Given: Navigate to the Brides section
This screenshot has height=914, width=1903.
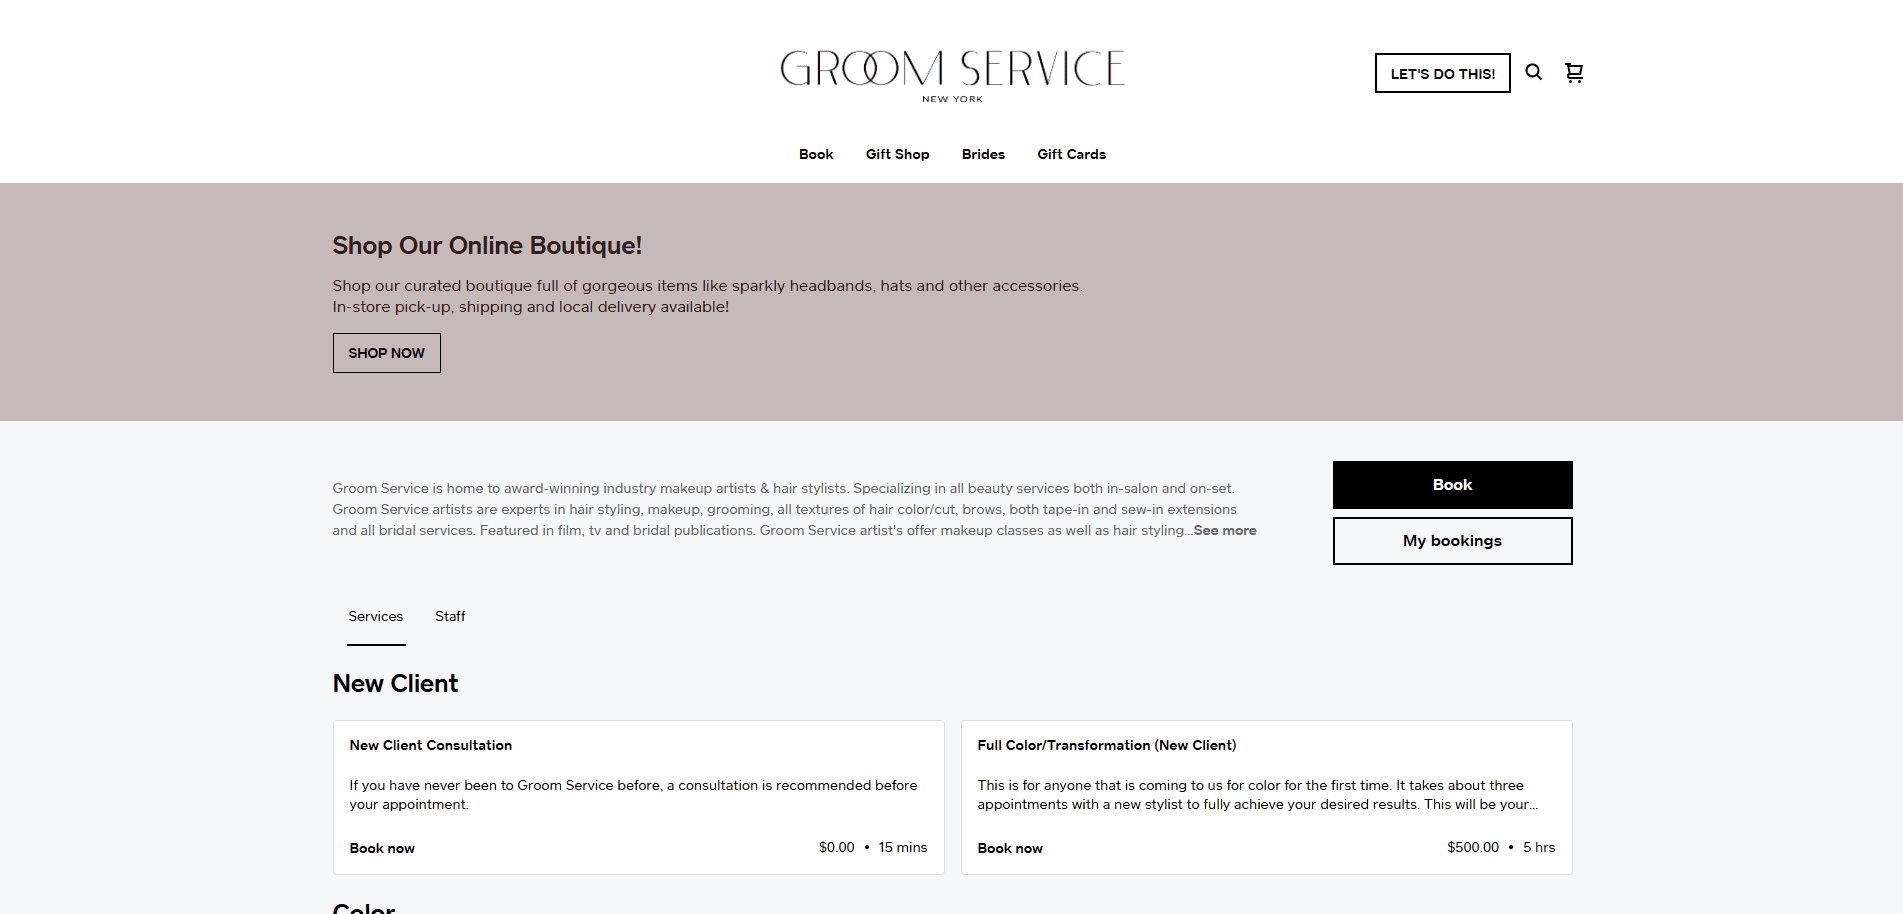Looking at the screenshot, I should click(x=983, y=154).
